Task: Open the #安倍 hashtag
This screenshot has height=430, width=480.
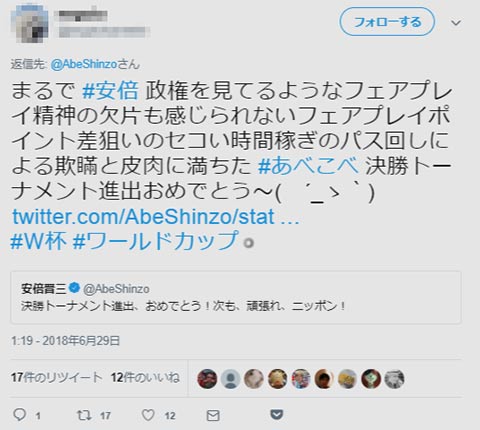Action: click(110, 90)
